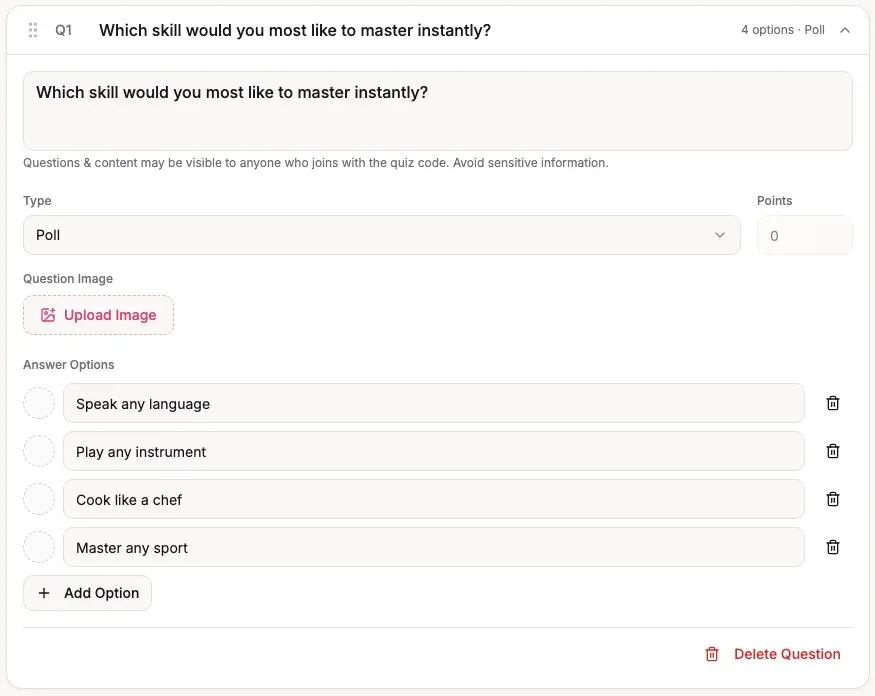Open the Type dropdown set to Poll

[382, 235]
